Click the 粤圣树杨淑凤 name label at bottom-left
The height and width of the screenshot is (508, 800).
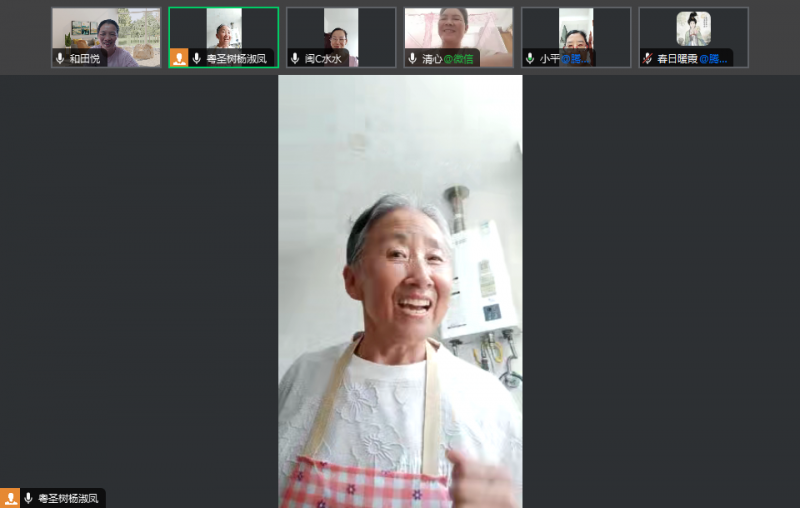coord(69,498)
